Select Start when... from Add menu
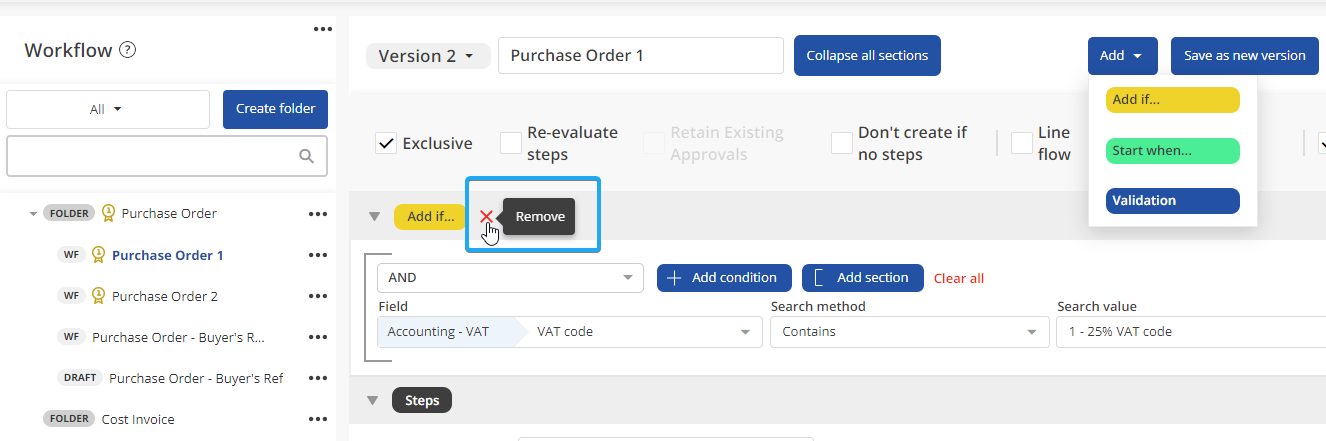The width and height of the screenshot is (1326, 441). pyautogui.click(x=1172, y=151)
